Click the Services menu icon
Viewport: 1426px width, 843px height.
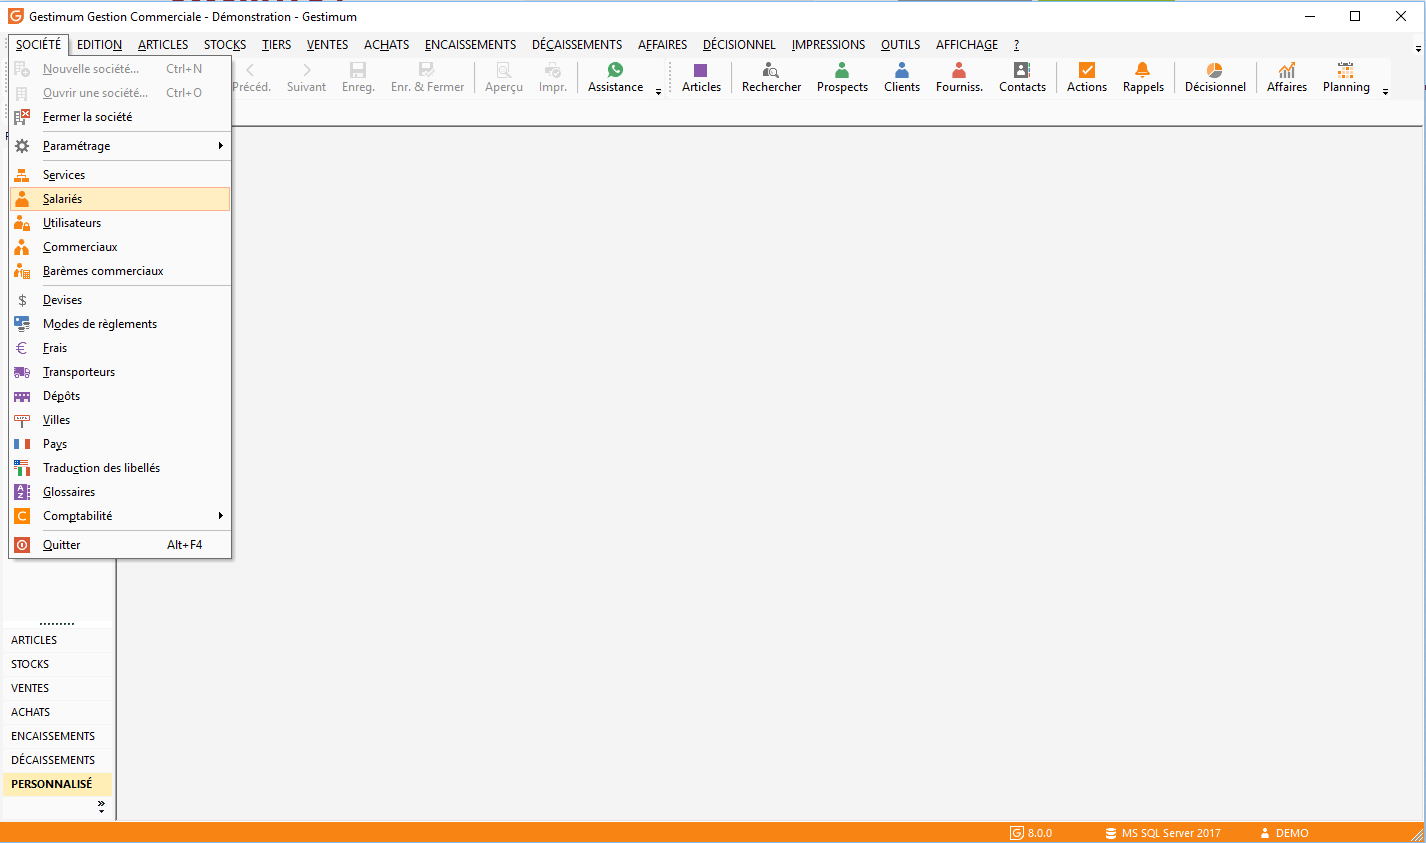pos(22,175)
